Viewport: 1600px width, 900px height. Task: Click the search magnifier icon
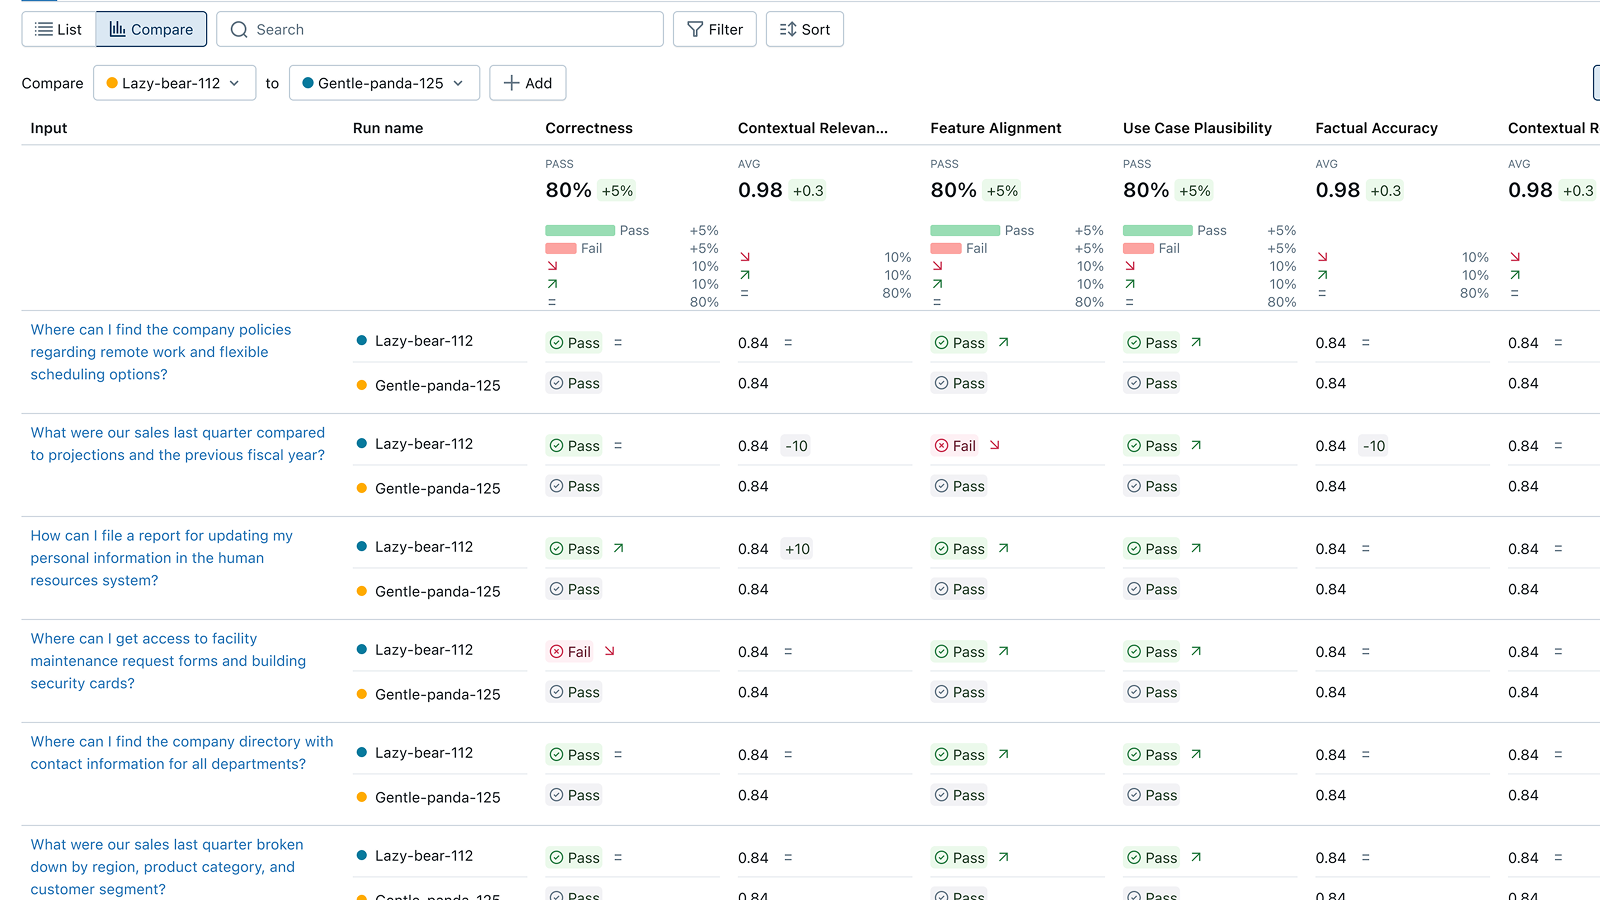point(239,29)
